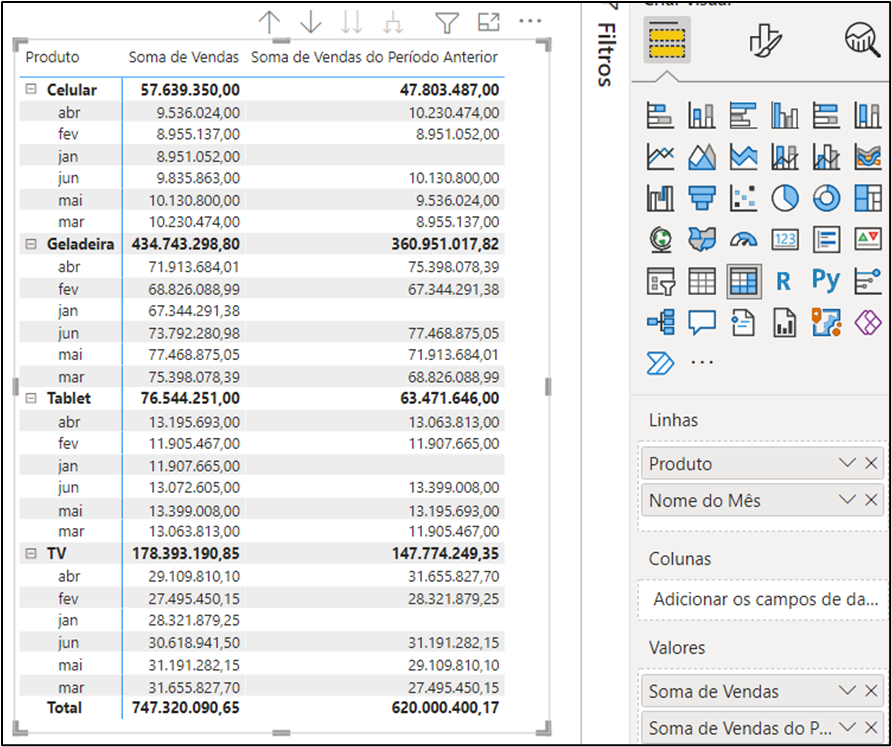Choose the ArcGIS Maps visual
The width and height of the screenshot is (892, 747).
tap(826, 323)
